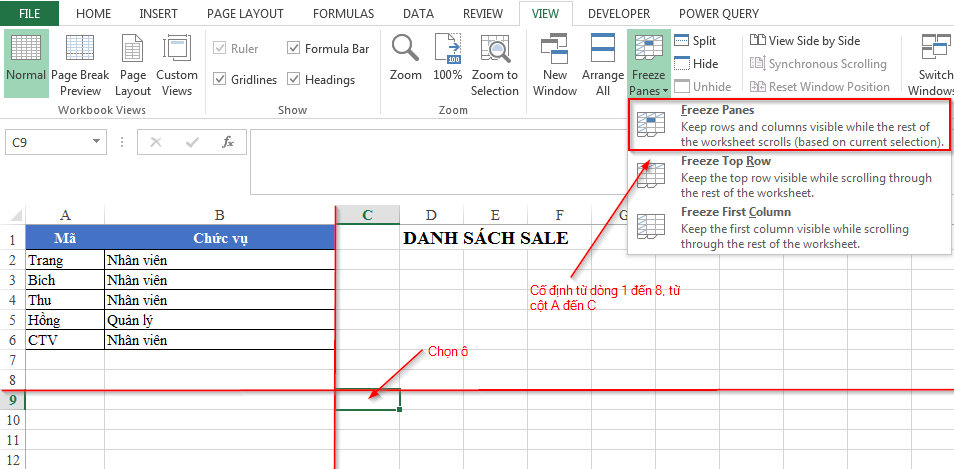Hide the current window

click(697, 63)
